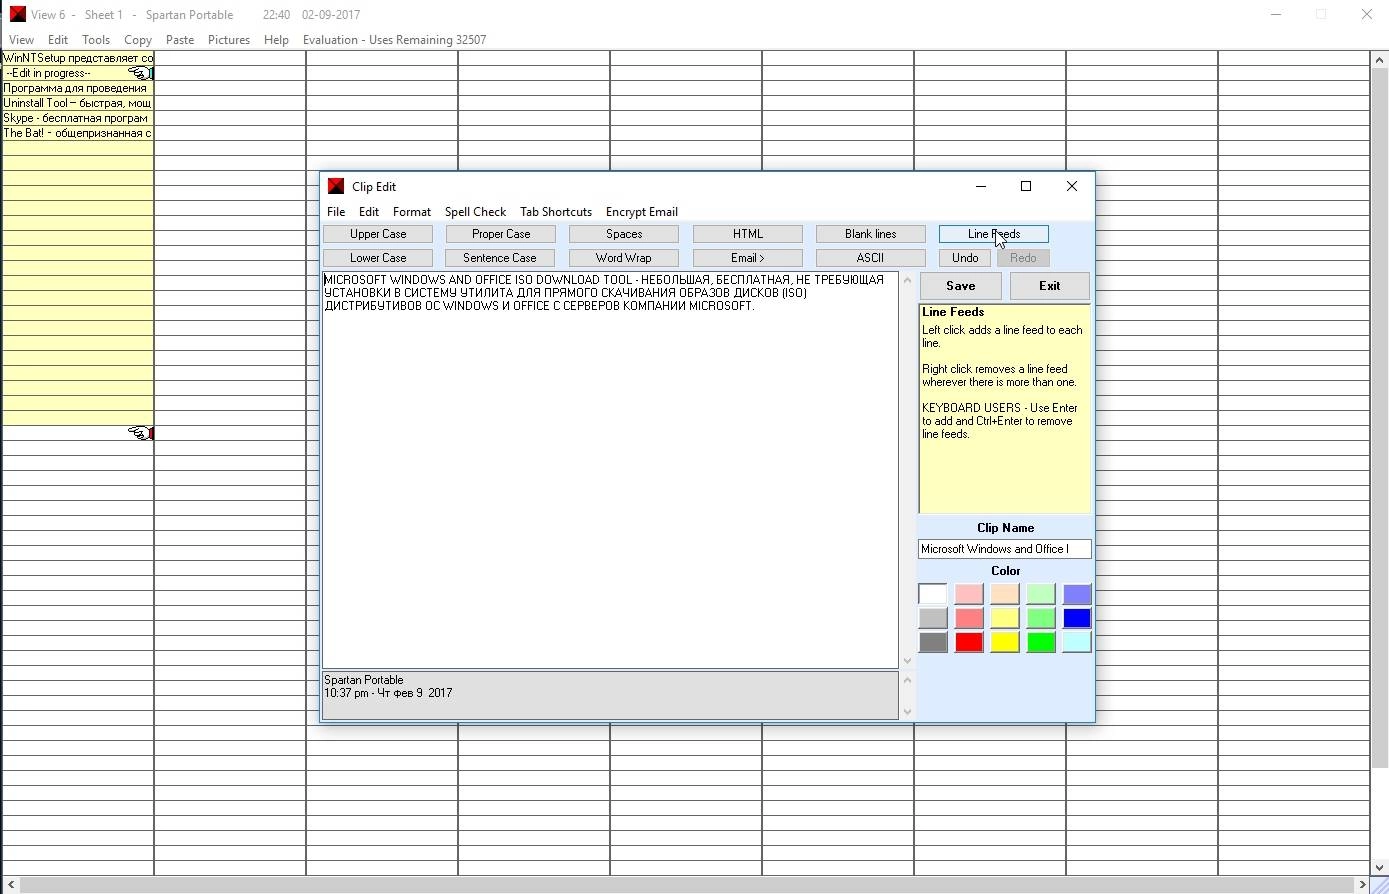Select the Uninstall Tool clip row
The height and width of the screenshot is (894, 1389).
[x=78, y=103]
